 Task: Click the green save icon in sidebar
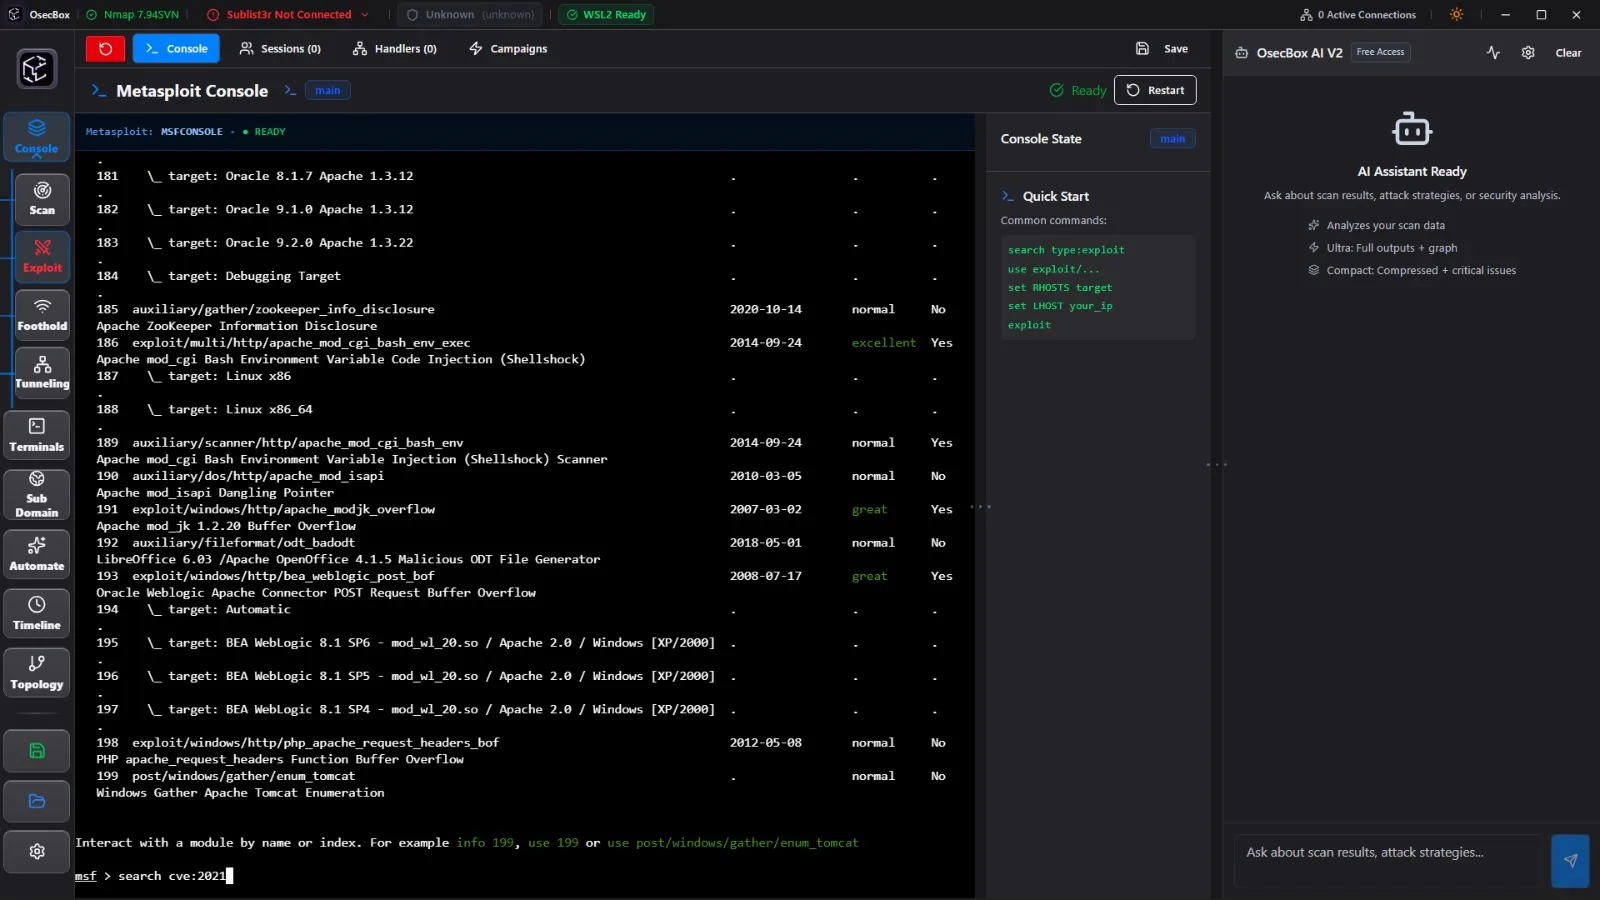pos(37,751)
